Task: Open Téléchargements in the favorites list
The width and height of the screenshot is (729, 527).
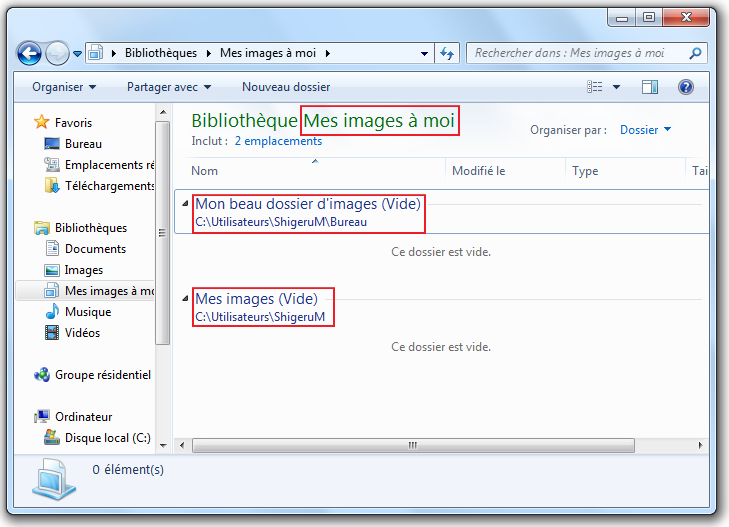Action: [109, 185]
